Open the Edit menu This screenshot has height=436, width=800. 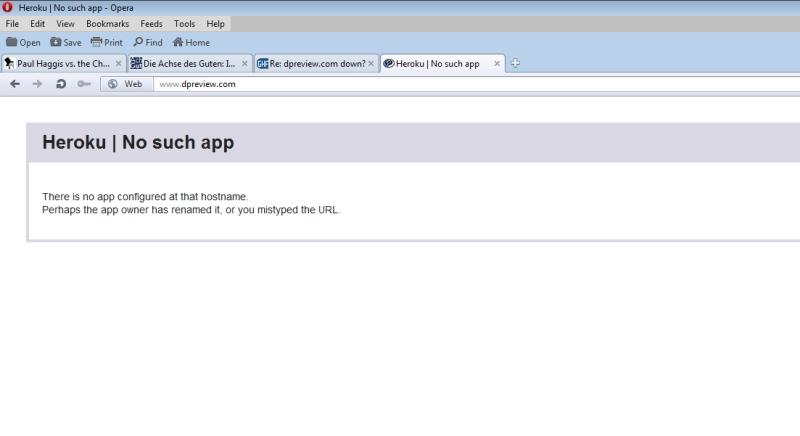37,24
